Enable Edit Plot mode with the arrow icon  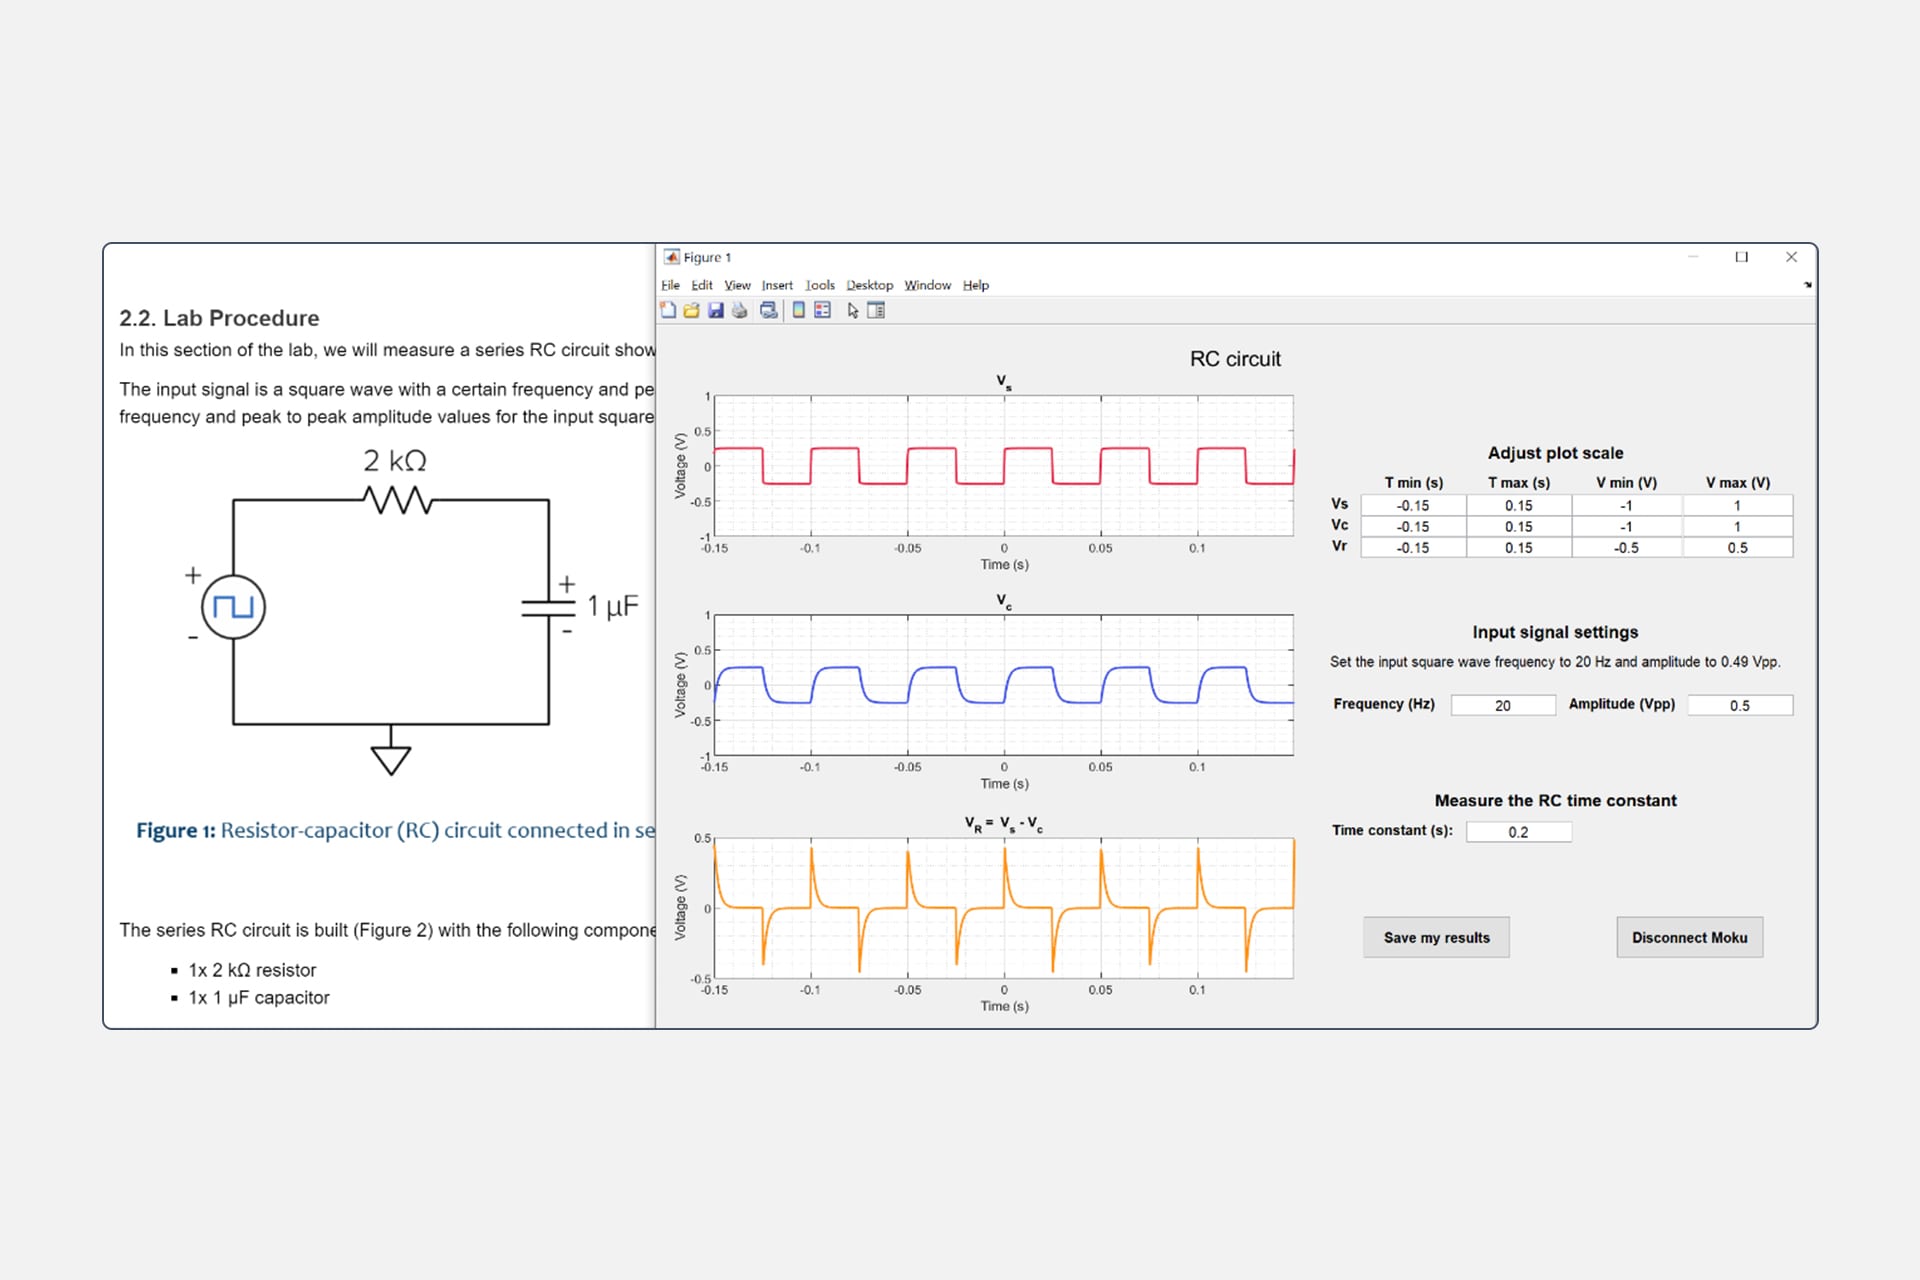pyautogui.click(x=852, y=310)
